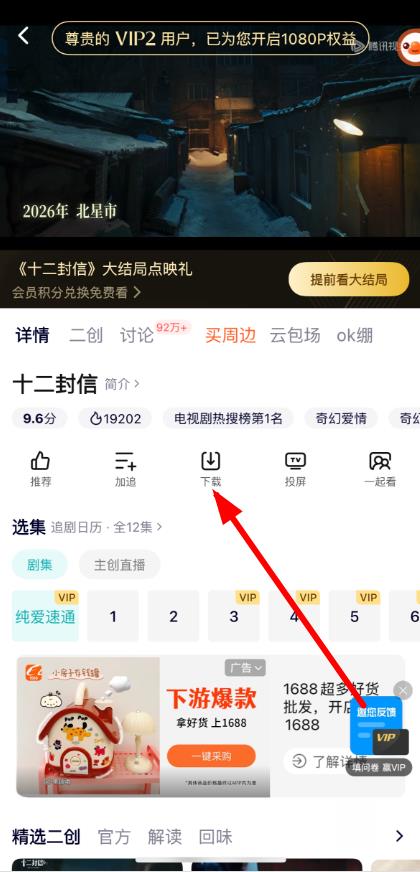The width and height of the screenshot is (420, 872).
Task: Switch to the 买周边 tab
Action: [x=230, y=335]
